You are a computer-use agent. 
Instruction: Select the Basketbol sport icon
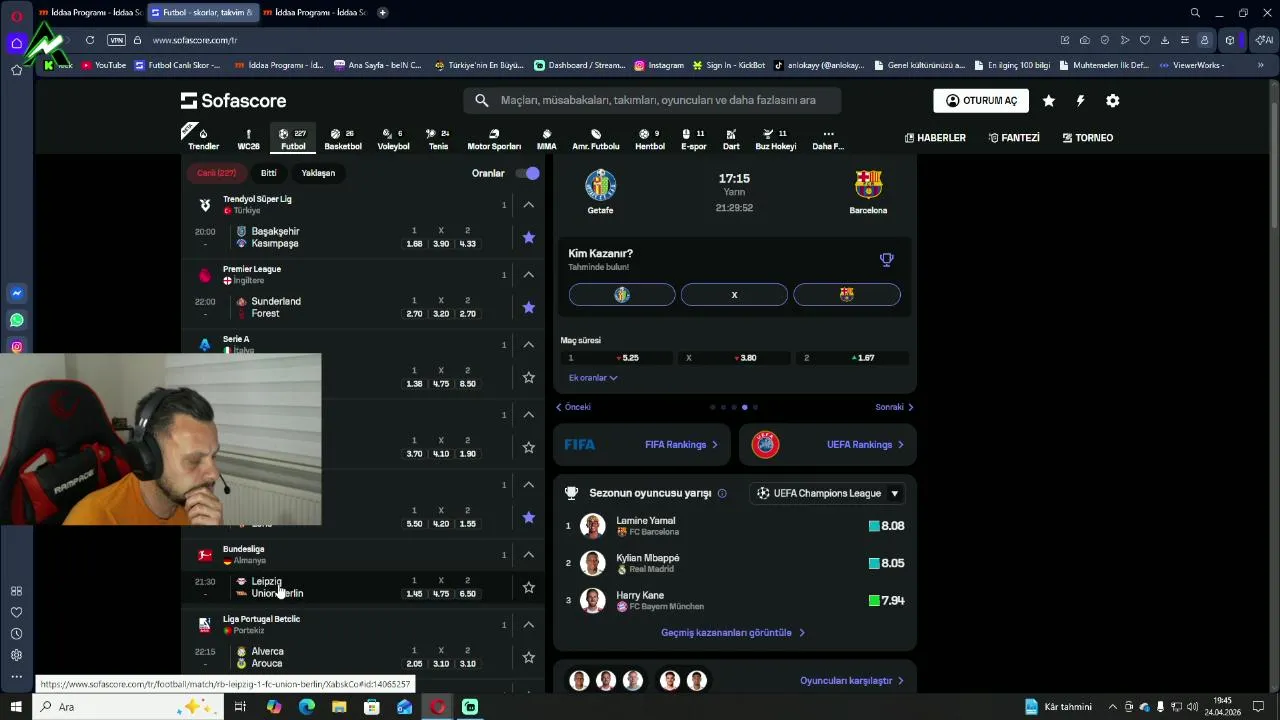pyautogui.click(x=343, y=139)
